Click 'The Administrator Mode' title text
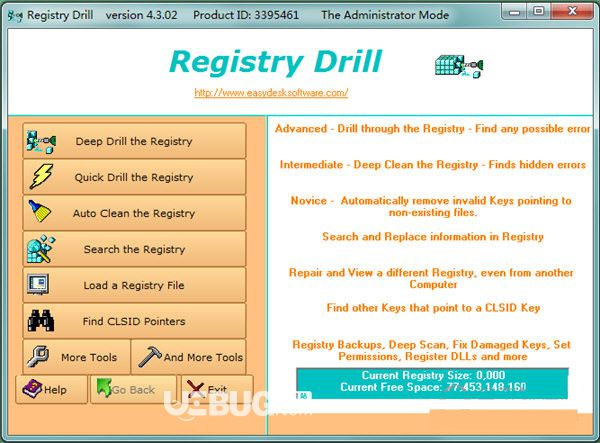Screen dimensions: 600x443 (385, 15)
